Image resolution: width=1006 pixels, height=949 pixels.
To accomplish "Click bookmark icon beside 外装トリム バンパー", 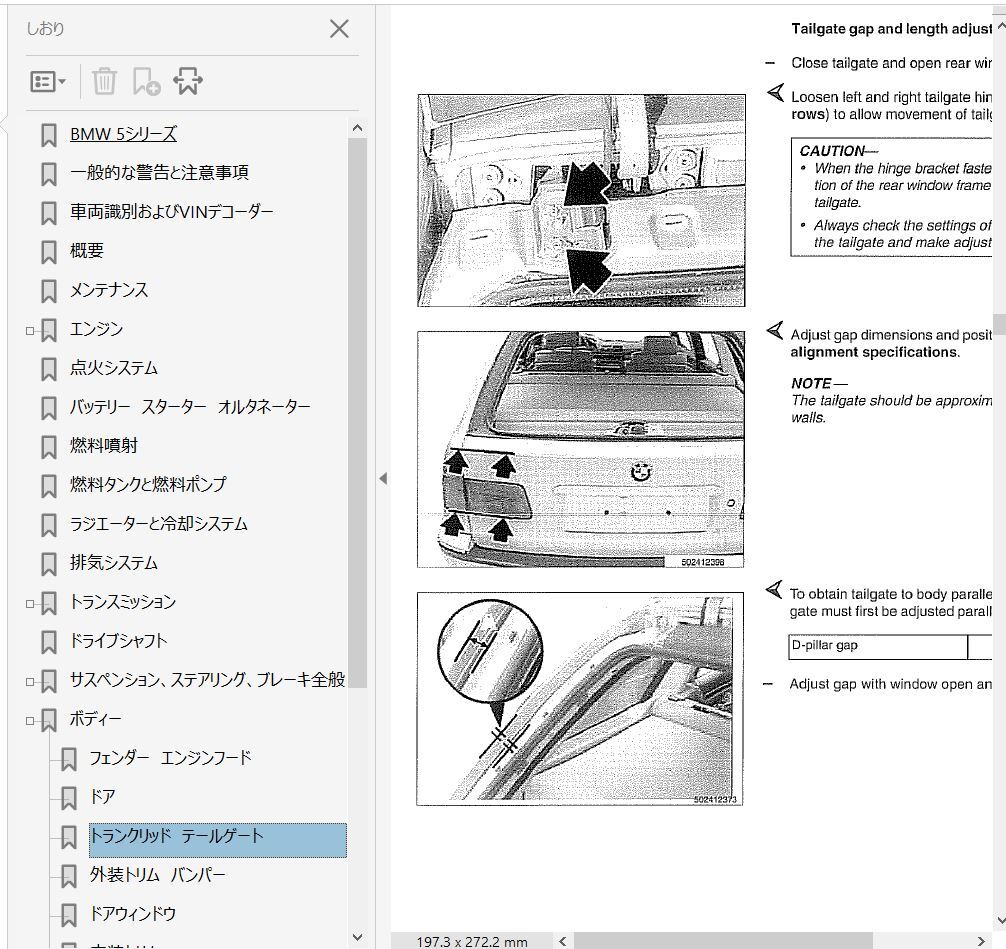I will [69, 876].
